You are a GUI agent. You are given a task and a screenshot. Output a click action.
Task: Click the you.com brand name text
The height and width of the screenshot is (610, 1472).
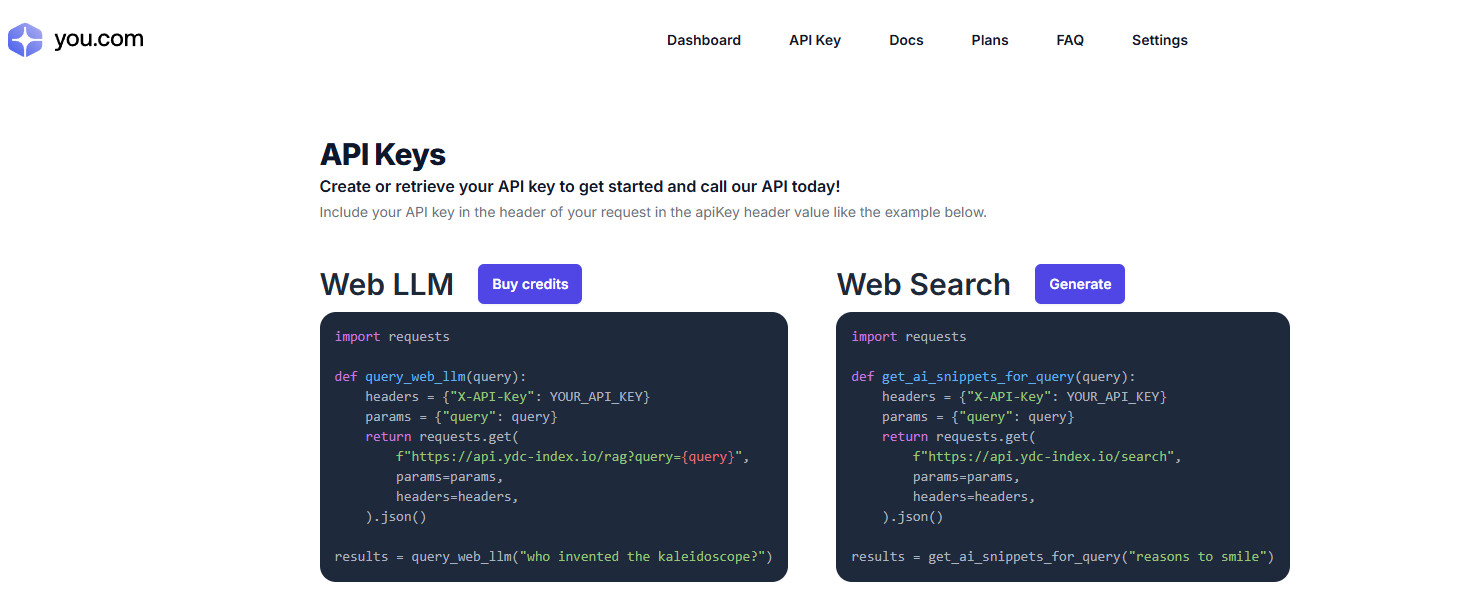pos(98,40)
